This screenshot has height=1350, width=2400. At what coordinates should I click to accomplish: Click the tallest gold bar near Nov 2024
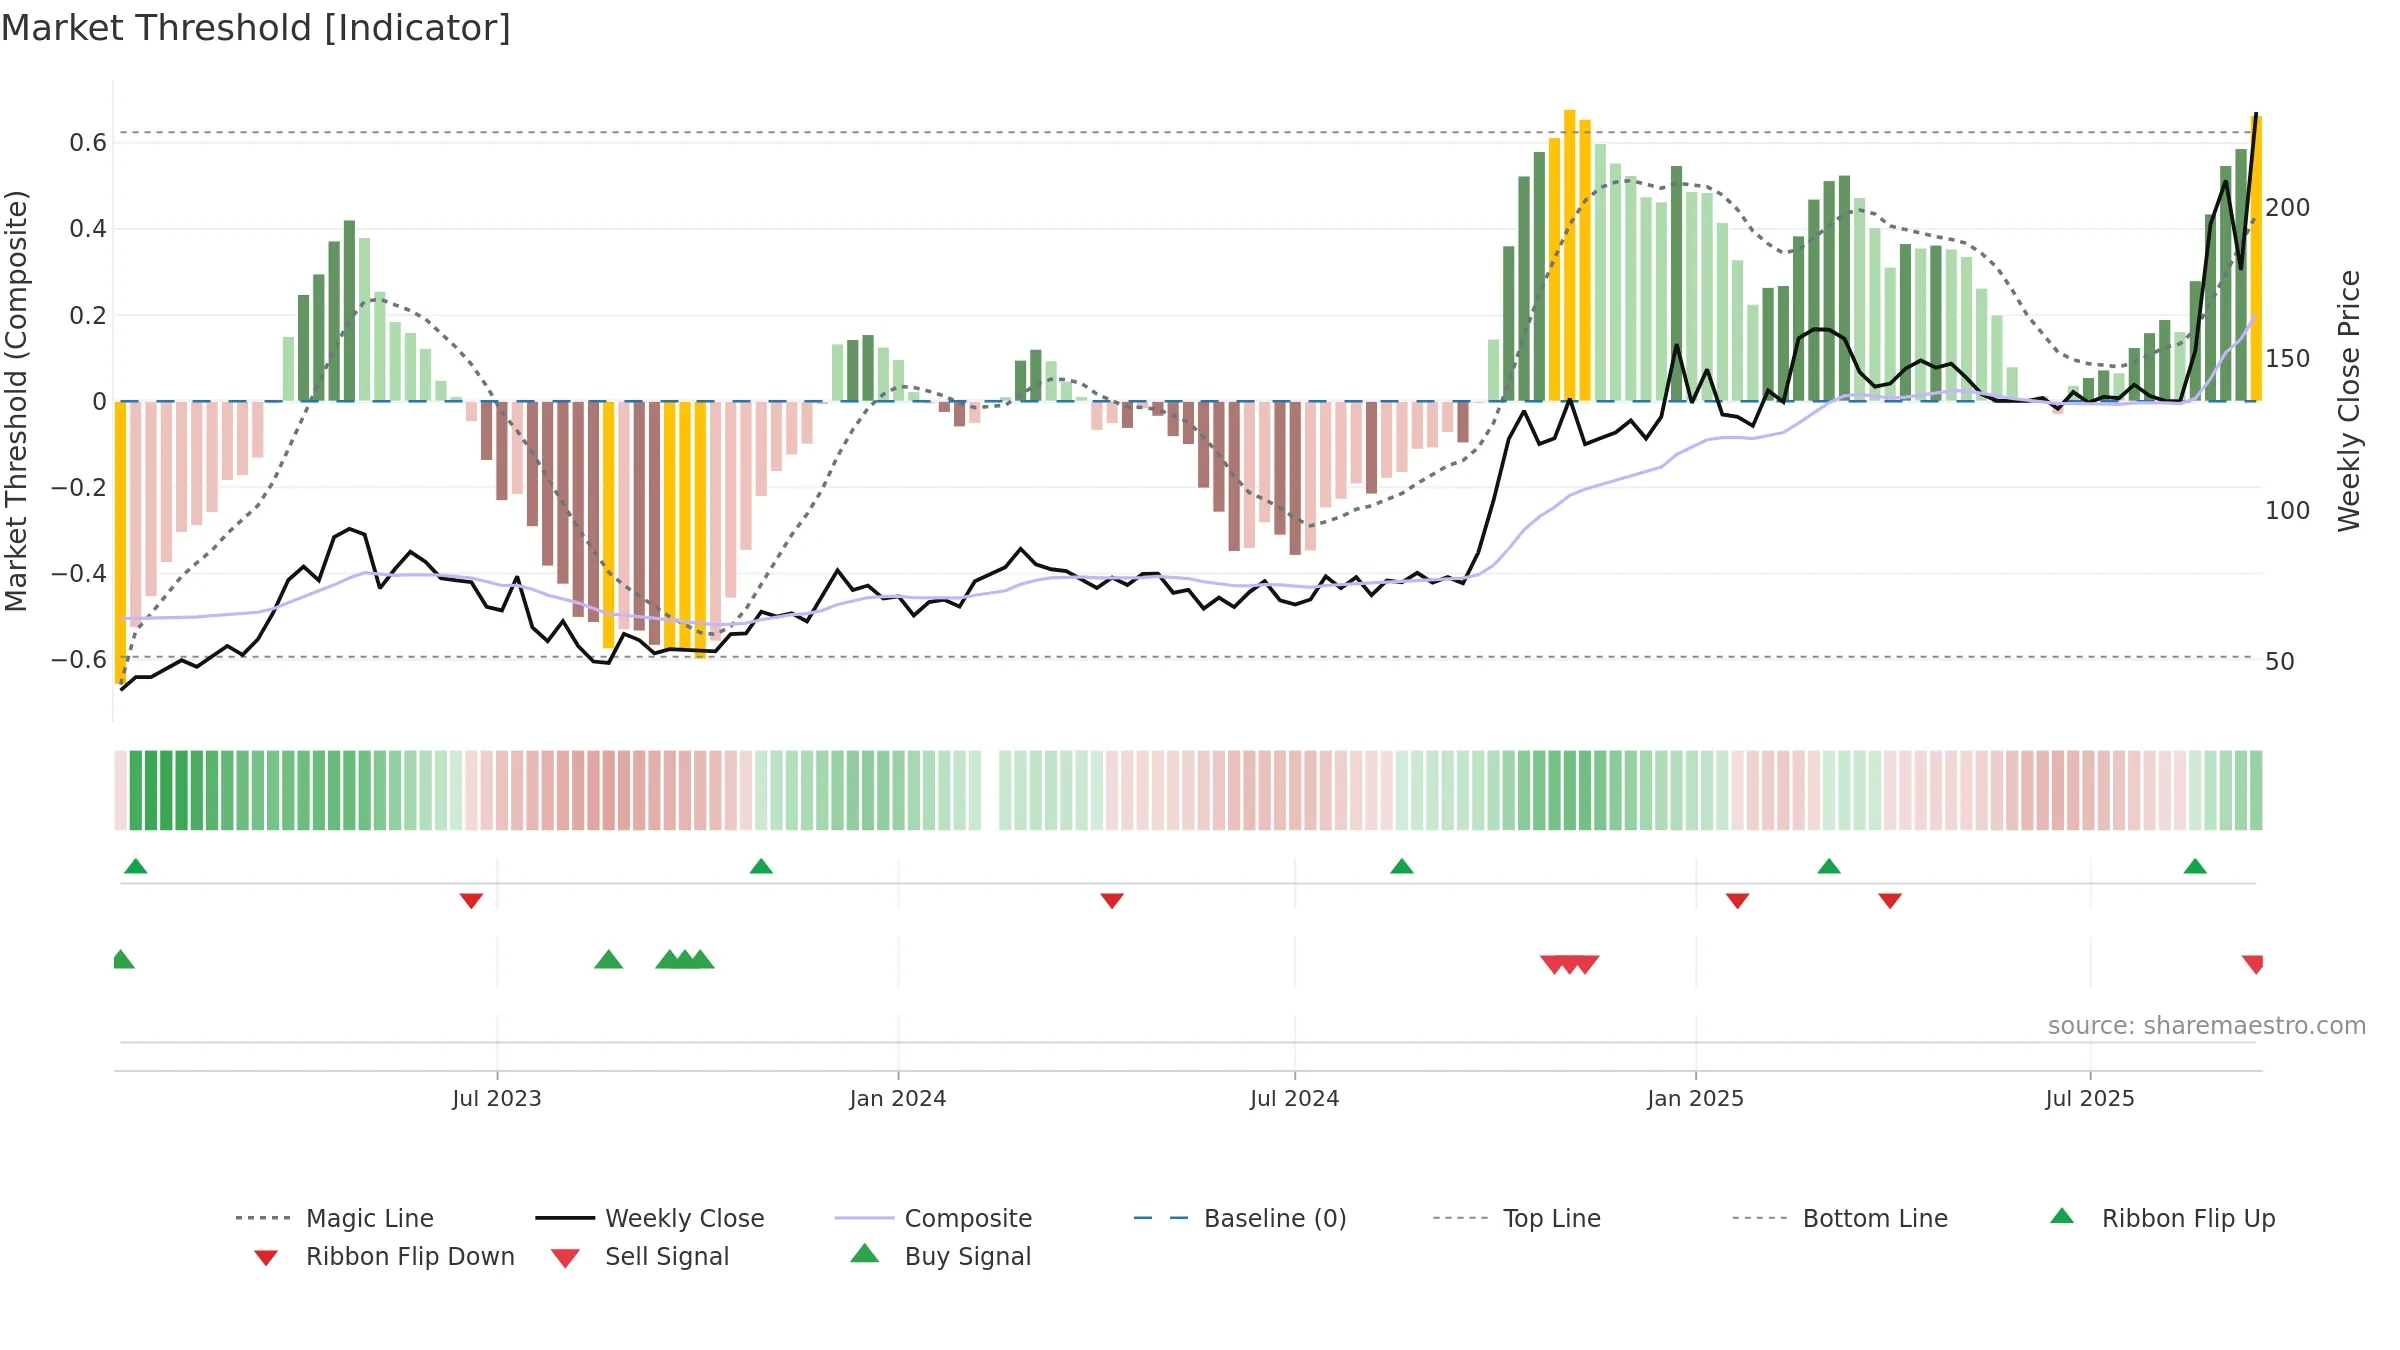point(1570,255)
